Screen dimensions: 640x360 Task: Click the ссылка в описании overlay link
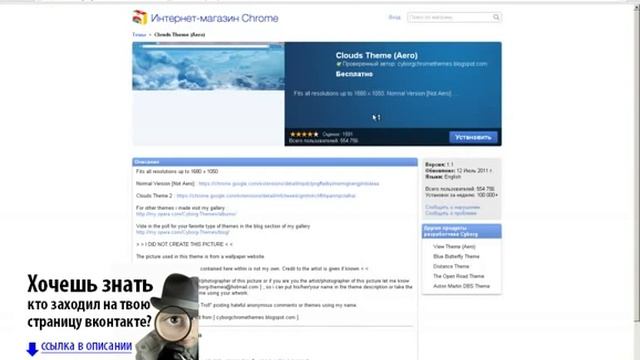click(x=86, y=346)
